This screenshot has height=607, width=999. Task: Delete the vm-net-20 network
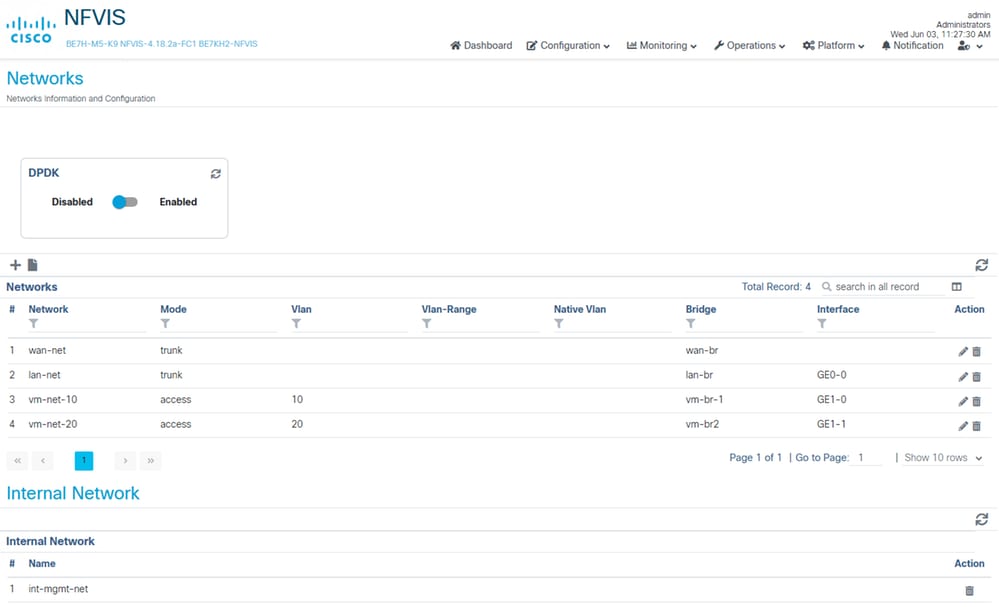click(x=977, y=425)
